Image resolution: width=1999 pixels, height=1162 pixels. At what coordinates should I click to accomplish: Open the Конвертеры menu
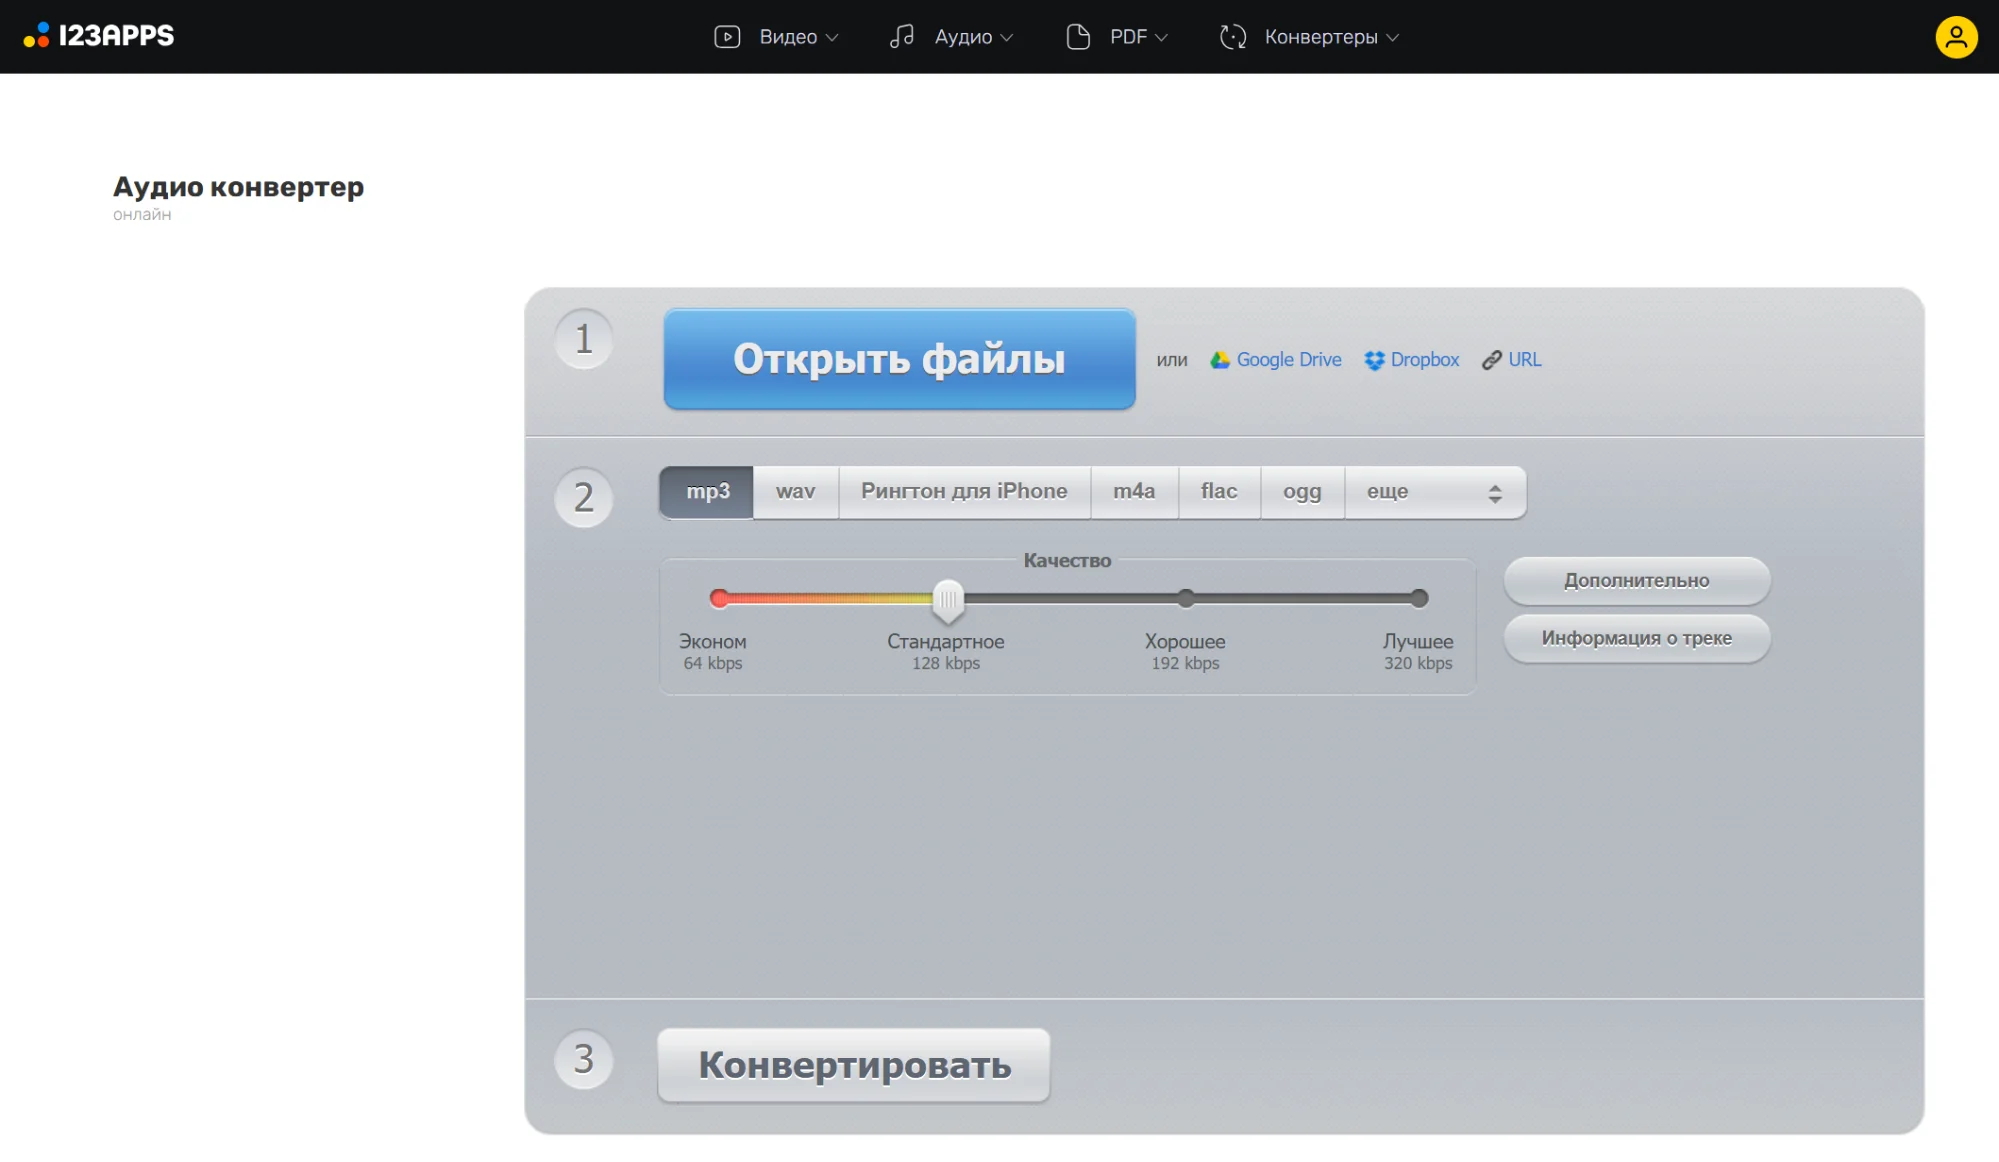click(x=1321, y=37)
